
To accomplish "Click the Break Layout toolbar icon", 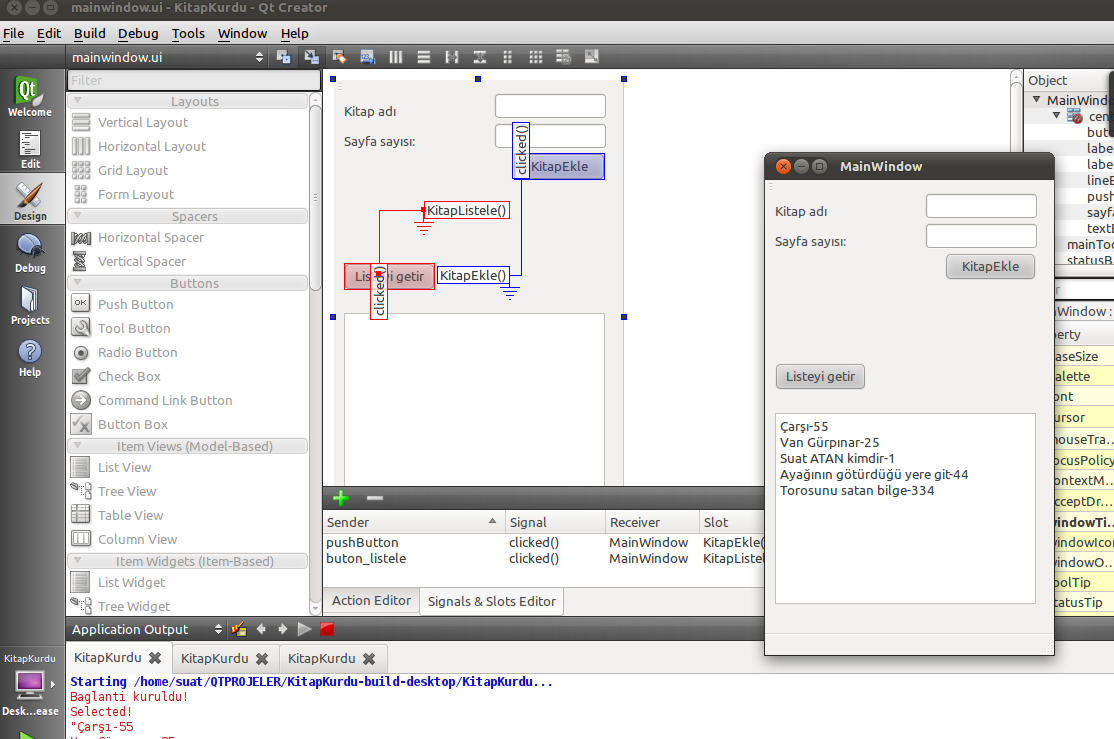I will point(563,57).
